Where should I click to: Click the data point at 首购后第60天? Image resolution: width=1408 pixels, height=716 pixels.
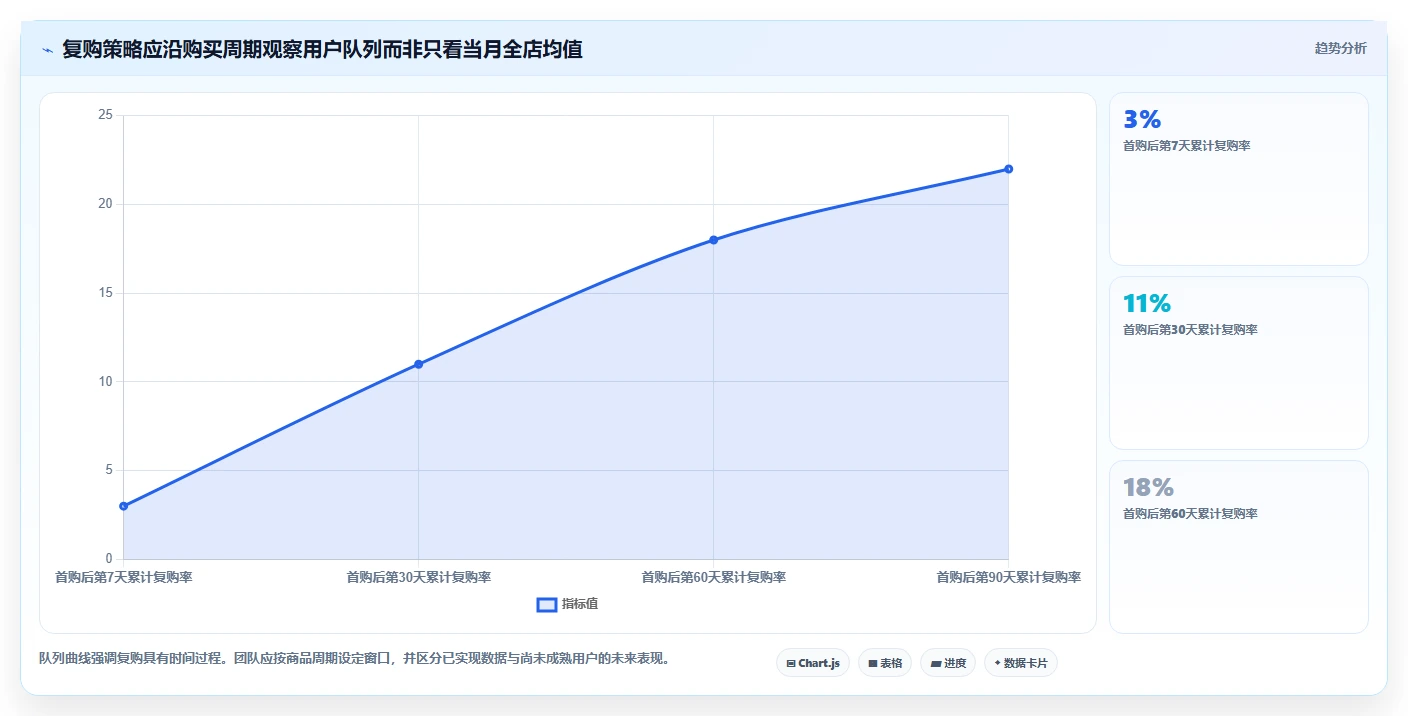pyautogui.click(x=713, y=240)
